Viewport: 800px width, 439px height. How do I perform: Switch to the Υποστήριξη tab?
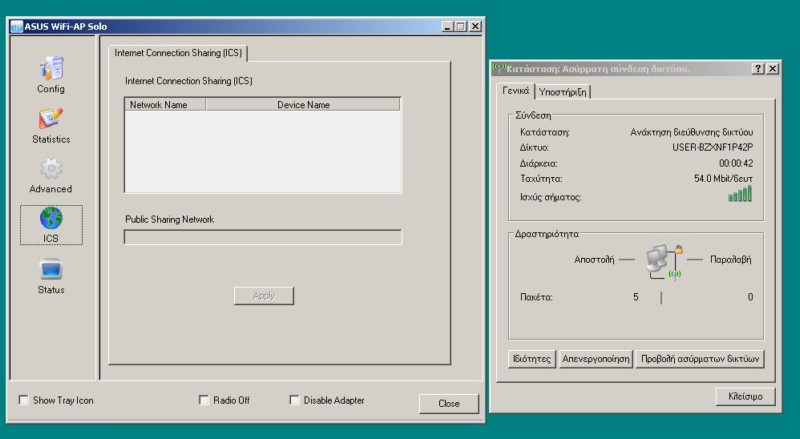pos(562,92)
